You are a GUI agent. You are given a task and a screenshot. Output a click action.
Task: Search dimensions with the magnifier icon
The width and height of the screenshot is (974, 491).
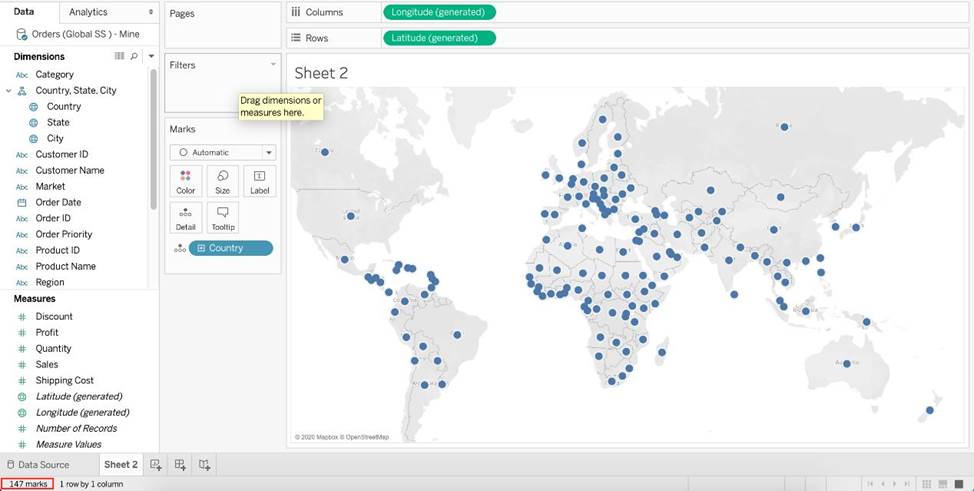click(134, 56)
